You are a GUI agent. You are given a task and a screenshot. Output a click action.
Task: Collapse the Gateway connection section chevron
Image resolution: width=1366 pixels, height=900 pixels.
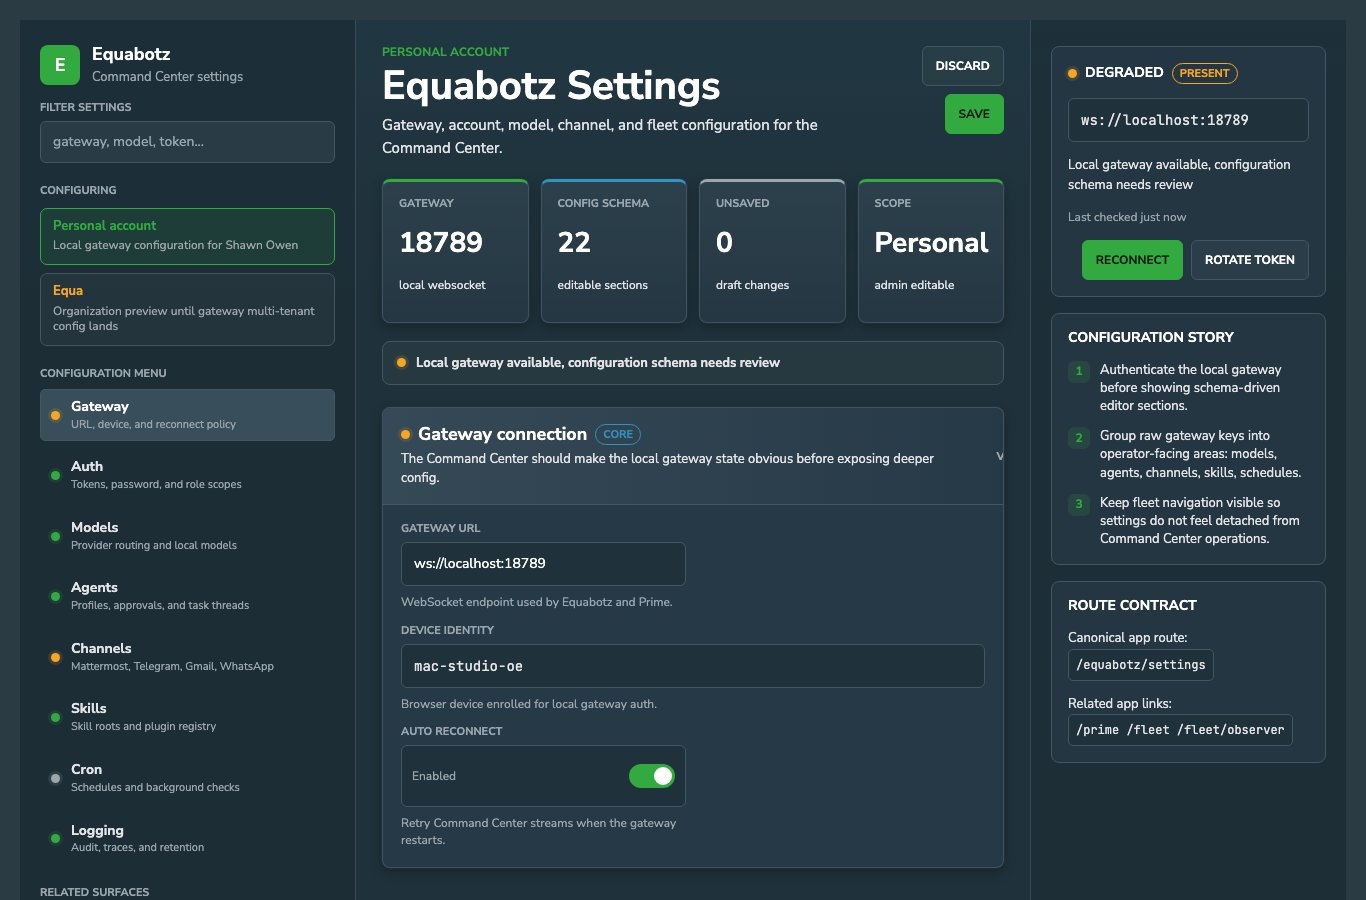[1000, 456]
